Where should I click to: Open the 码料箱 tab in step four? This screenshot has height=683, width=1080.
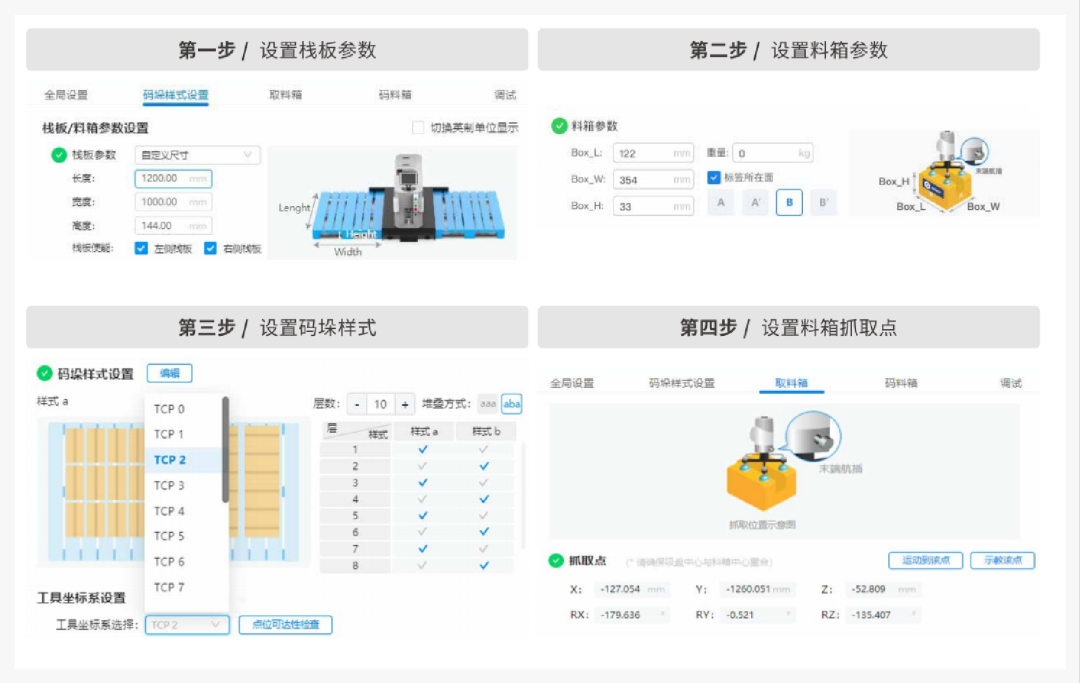[899, 383]
